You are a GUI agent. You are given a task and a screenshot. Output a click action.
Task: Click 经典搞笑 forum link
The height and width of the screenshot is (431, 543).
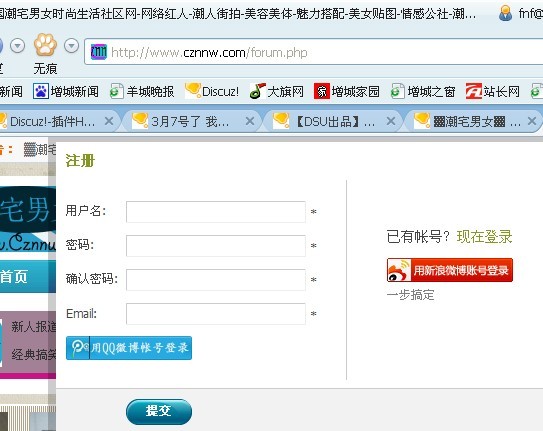click(x=34, y=354)
